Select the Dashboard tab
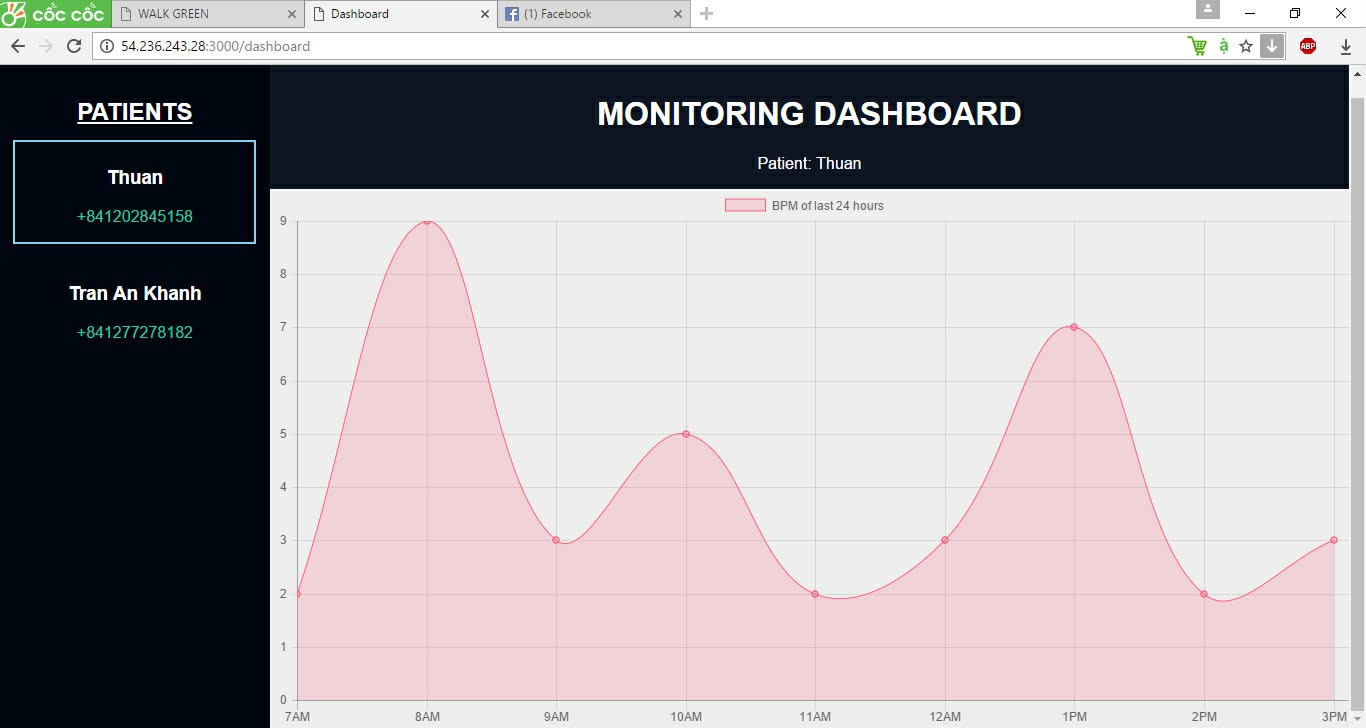The image size is (1366, 728). [400, 14]
